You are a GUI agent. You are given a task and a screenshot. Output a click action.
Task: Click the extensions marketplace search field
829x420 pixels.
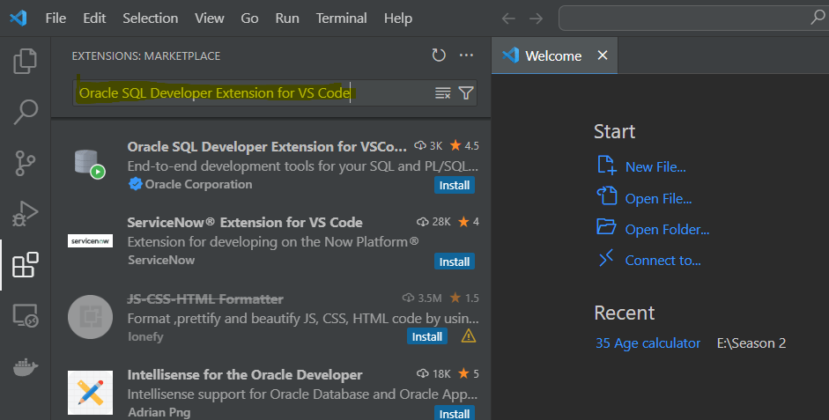(250, 93)
